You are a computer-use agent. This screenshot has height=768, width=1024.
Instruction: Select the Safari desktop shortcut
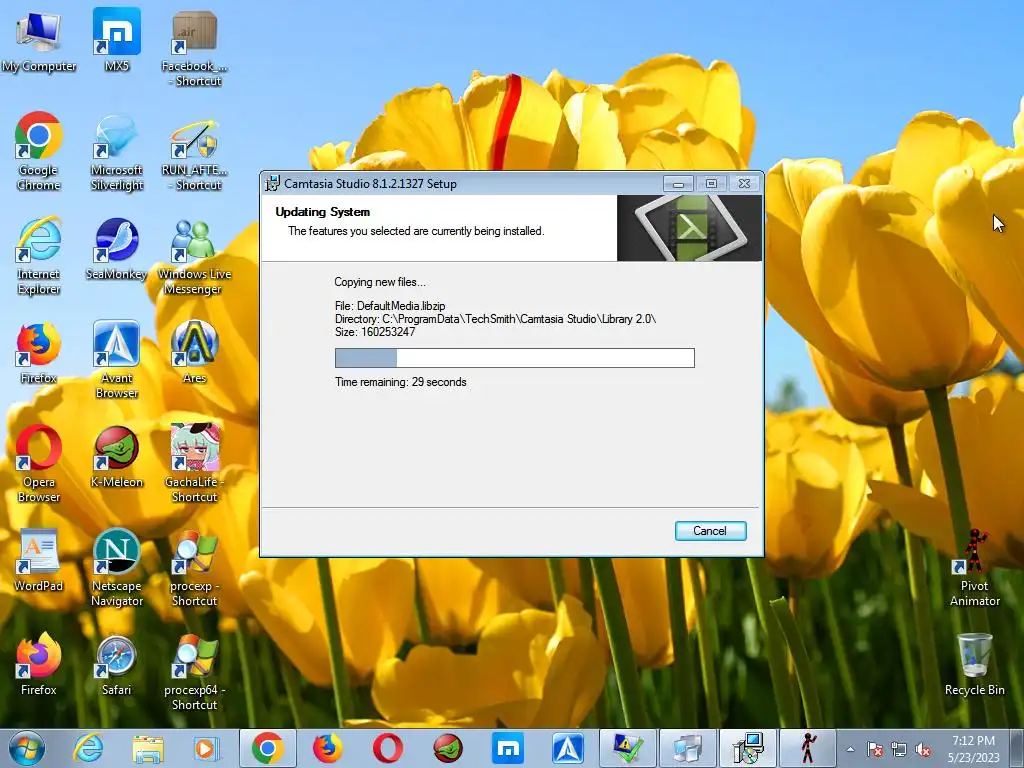point(116,665)
